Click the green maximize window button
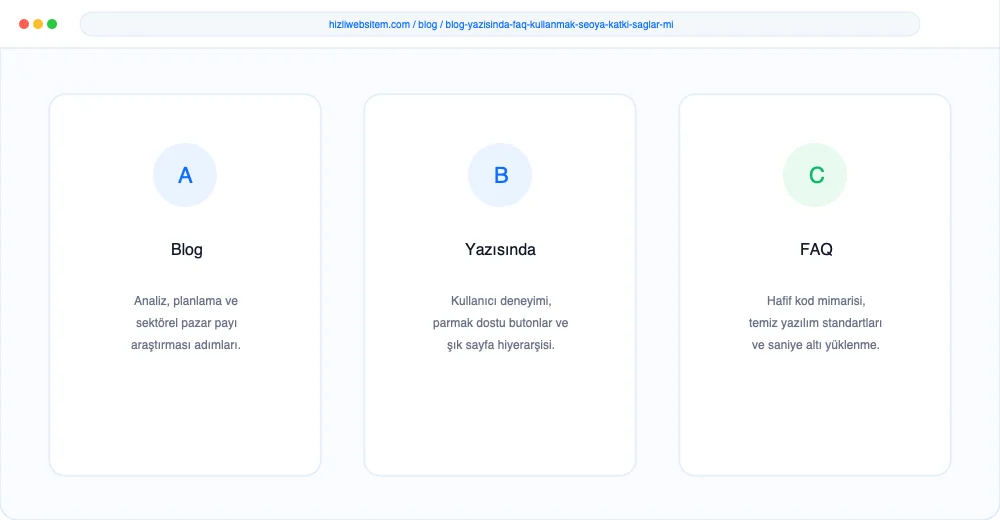This screenshot has width=1000, height=520. point(52,24)
